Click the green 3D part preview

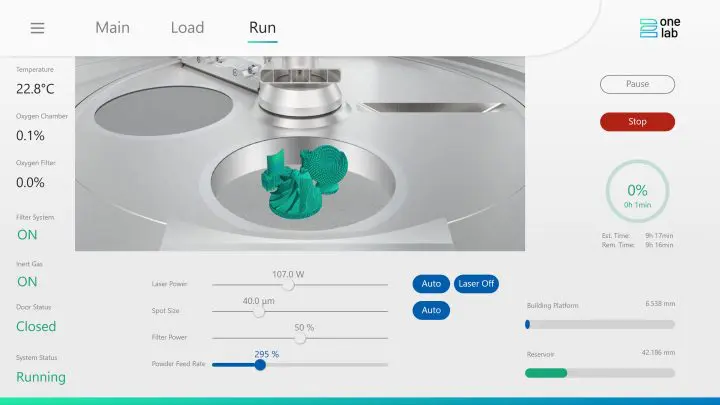pos(305,182)
